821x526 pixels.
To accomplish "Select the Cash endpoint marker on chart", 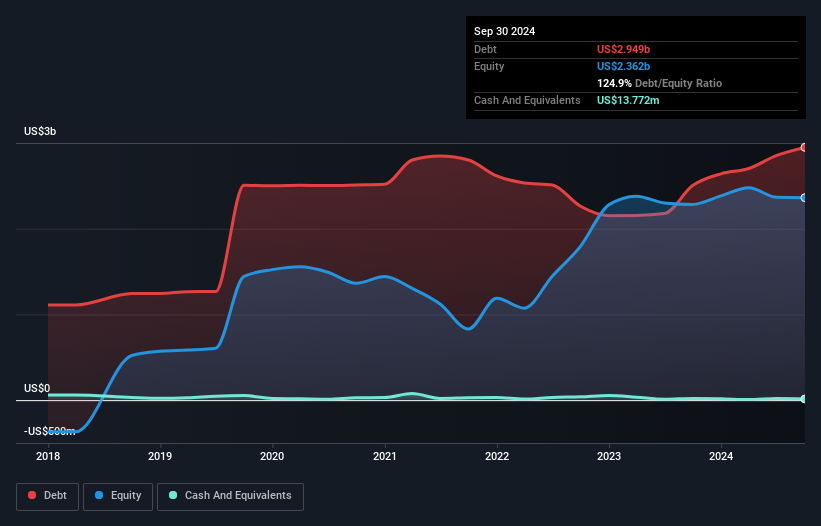I will point(804,399).
